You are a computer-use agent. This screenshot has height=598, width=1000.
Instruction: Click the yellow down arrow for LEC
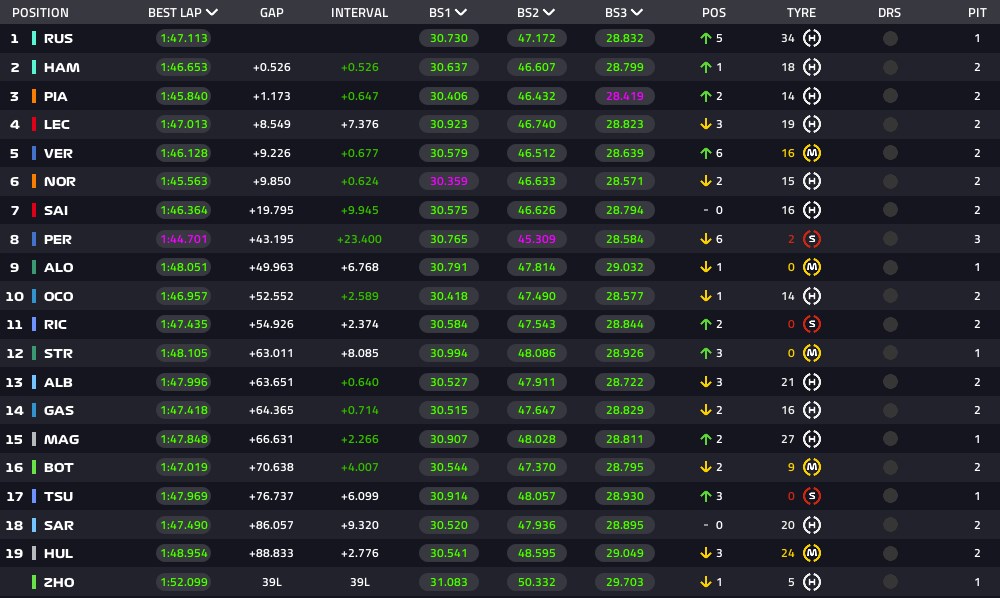[x=705, y=124]
